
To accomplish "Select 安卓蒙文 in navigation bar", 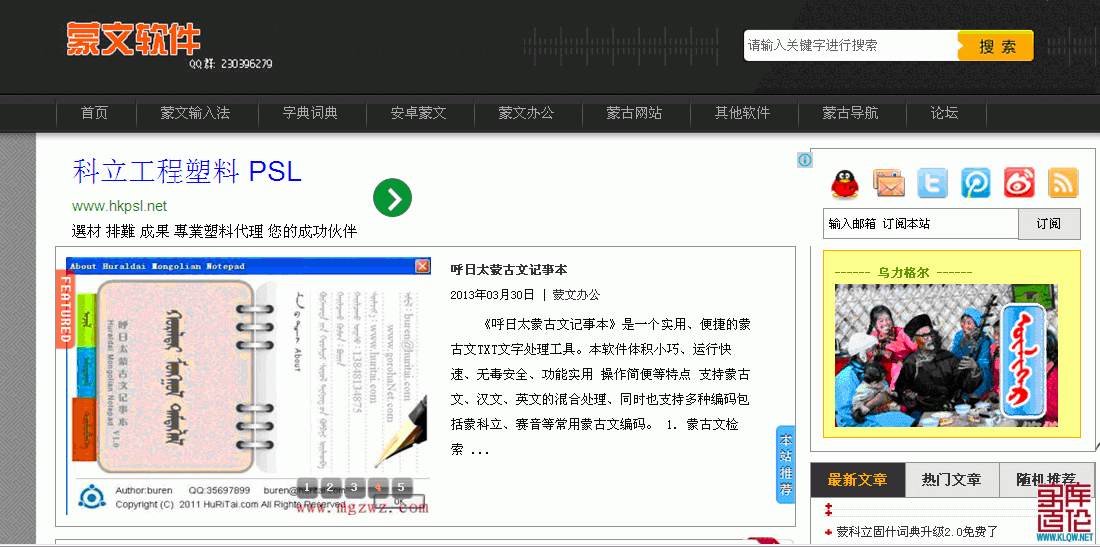I will click(418, 113).
